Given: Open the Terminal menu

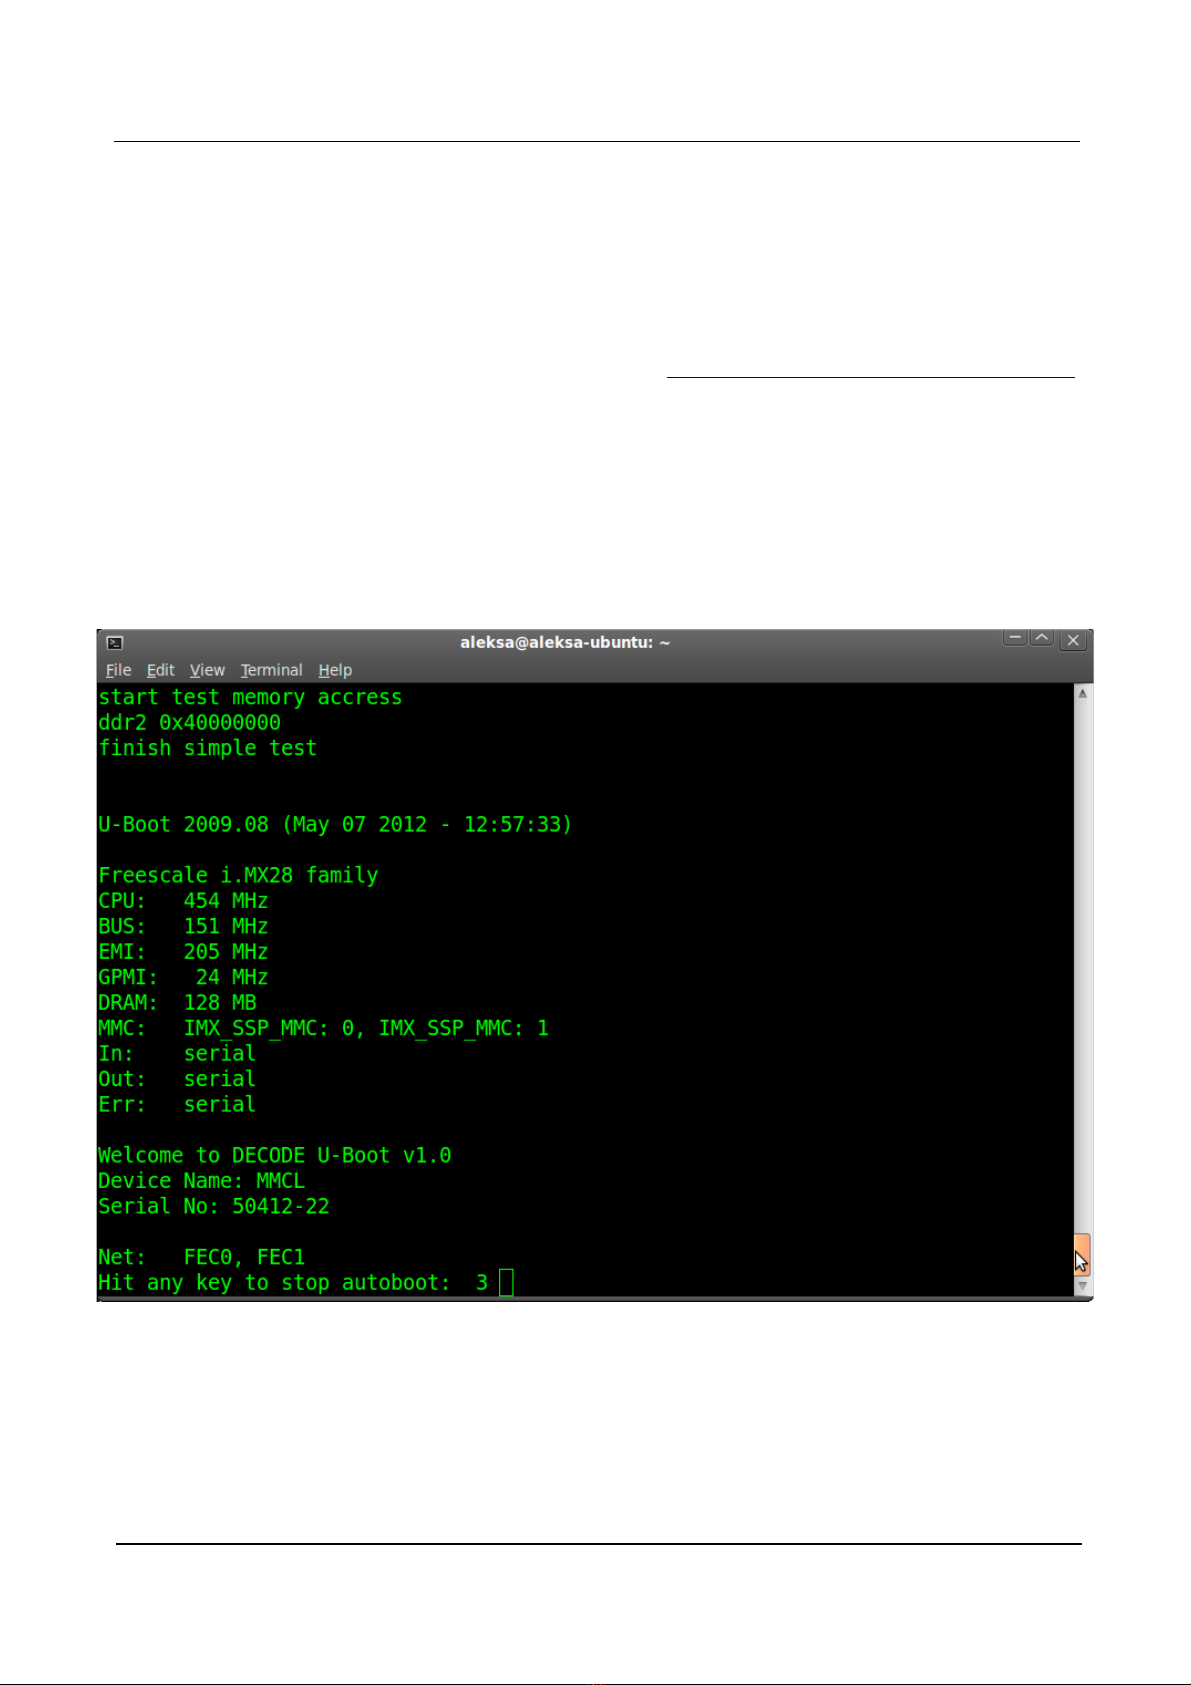Looking at the screenshot, I should (x=271, y=670).
